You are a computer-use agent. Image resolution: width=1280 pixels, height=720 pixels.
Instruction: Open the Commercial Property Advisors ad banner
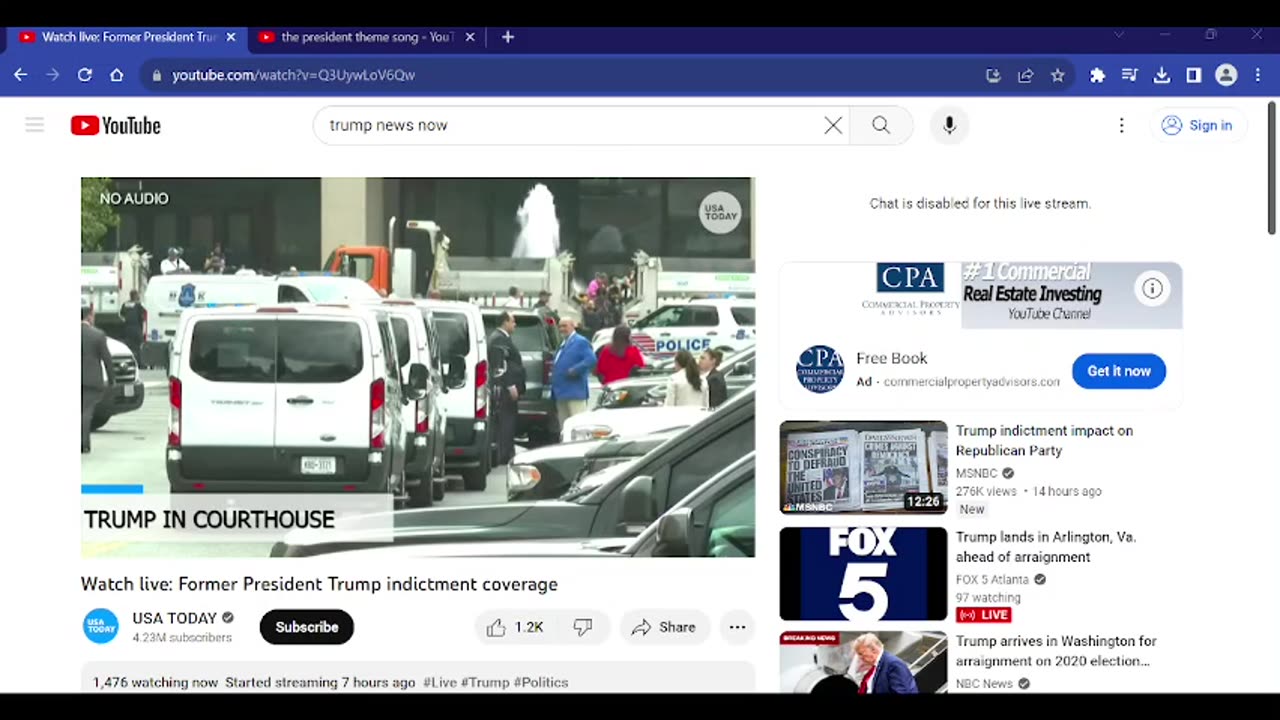tap(981, 295)
